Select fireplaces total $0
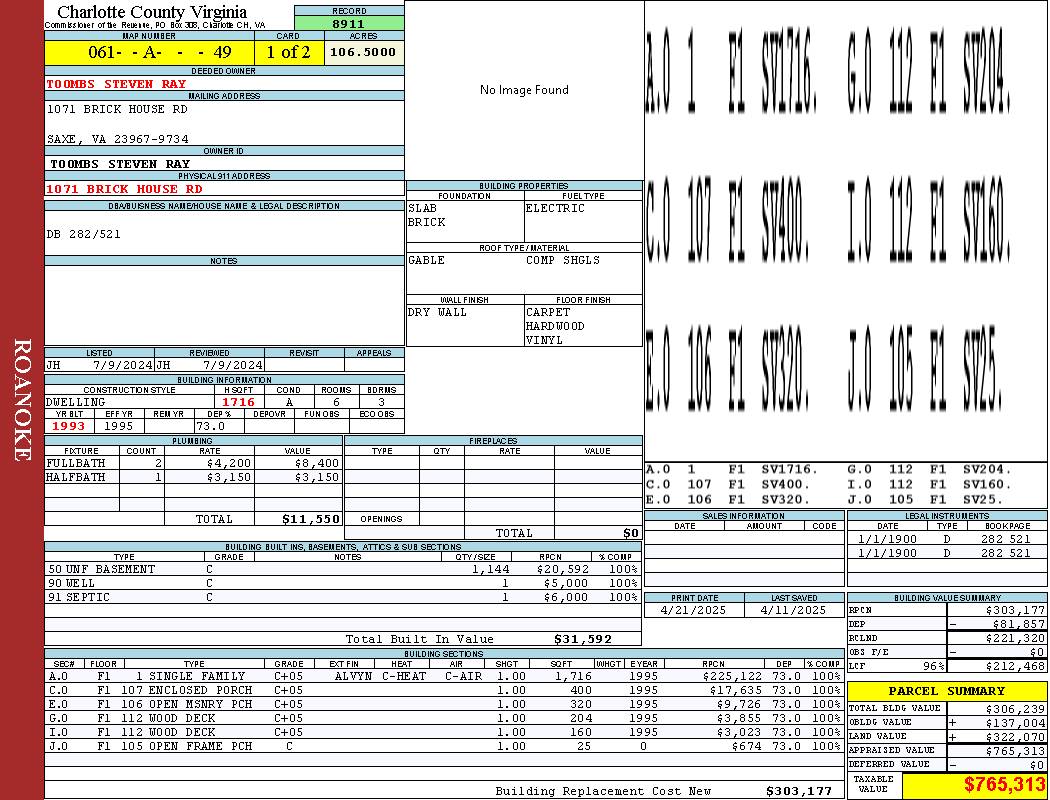The height and width of the screenshot is (800, 1050). tap(631, 533)
